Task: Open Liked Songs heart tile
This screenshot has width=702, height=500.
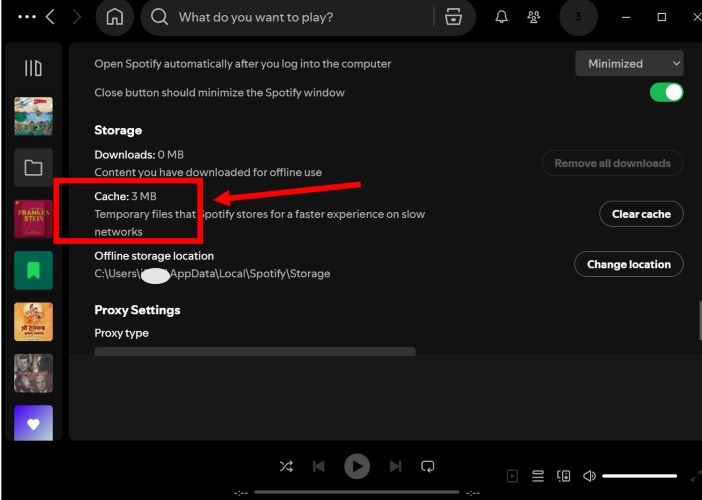Action: [33, 423]
